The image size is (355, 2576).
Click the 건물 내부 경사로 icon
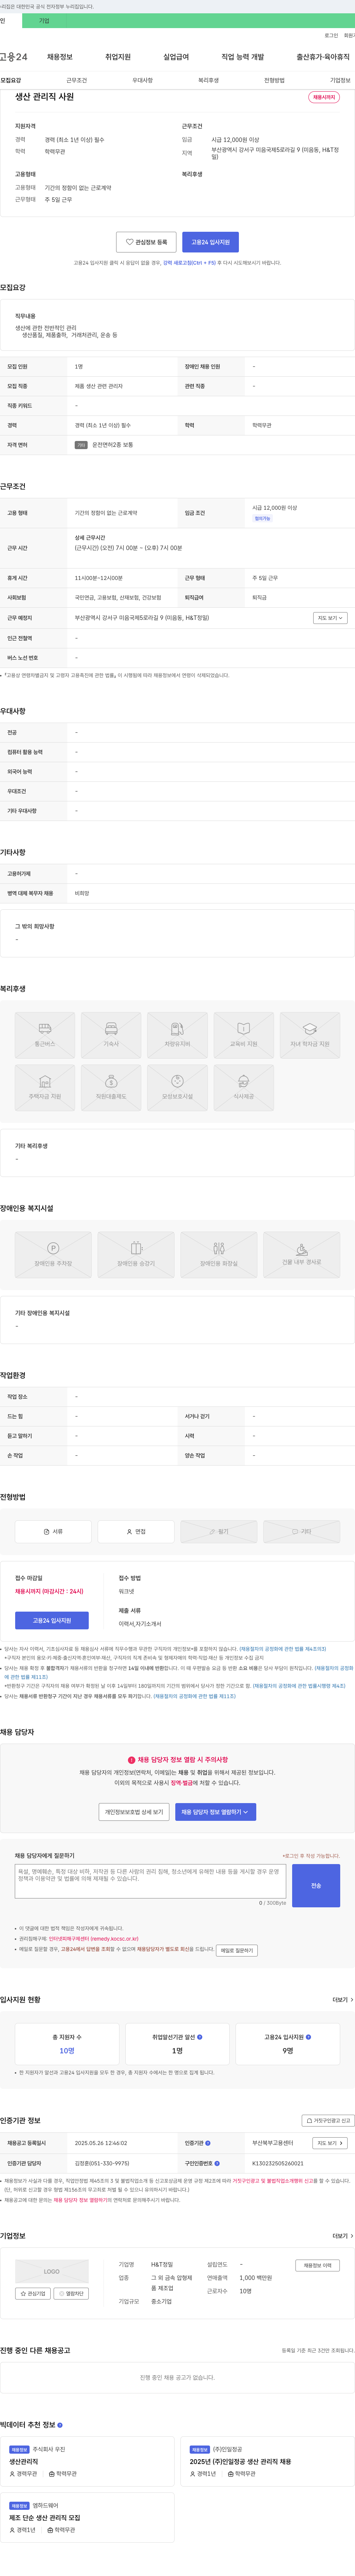coord(302,1254)
